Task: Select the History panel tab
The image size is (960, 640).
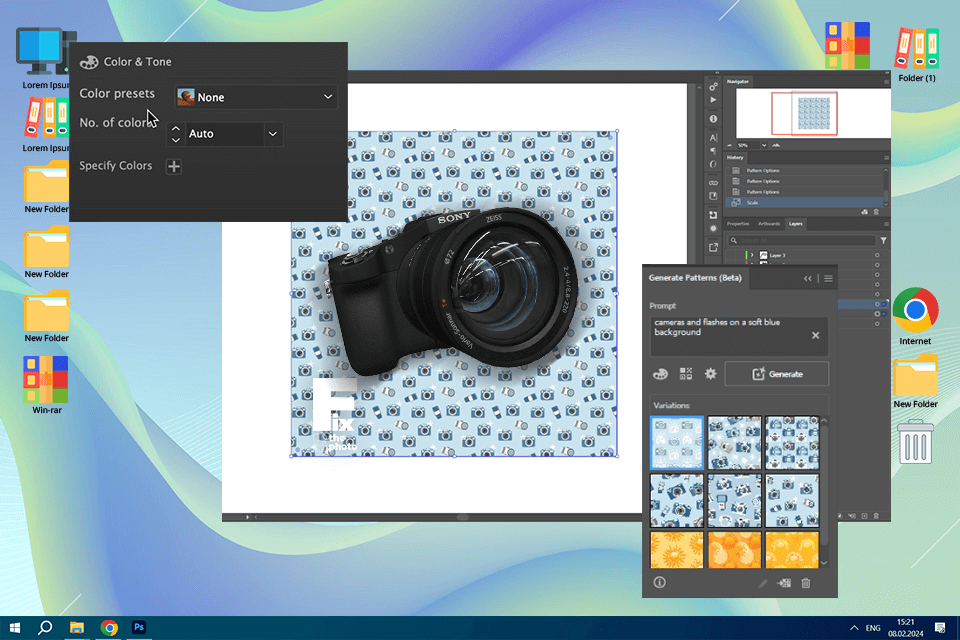Action: pos(735,158)
